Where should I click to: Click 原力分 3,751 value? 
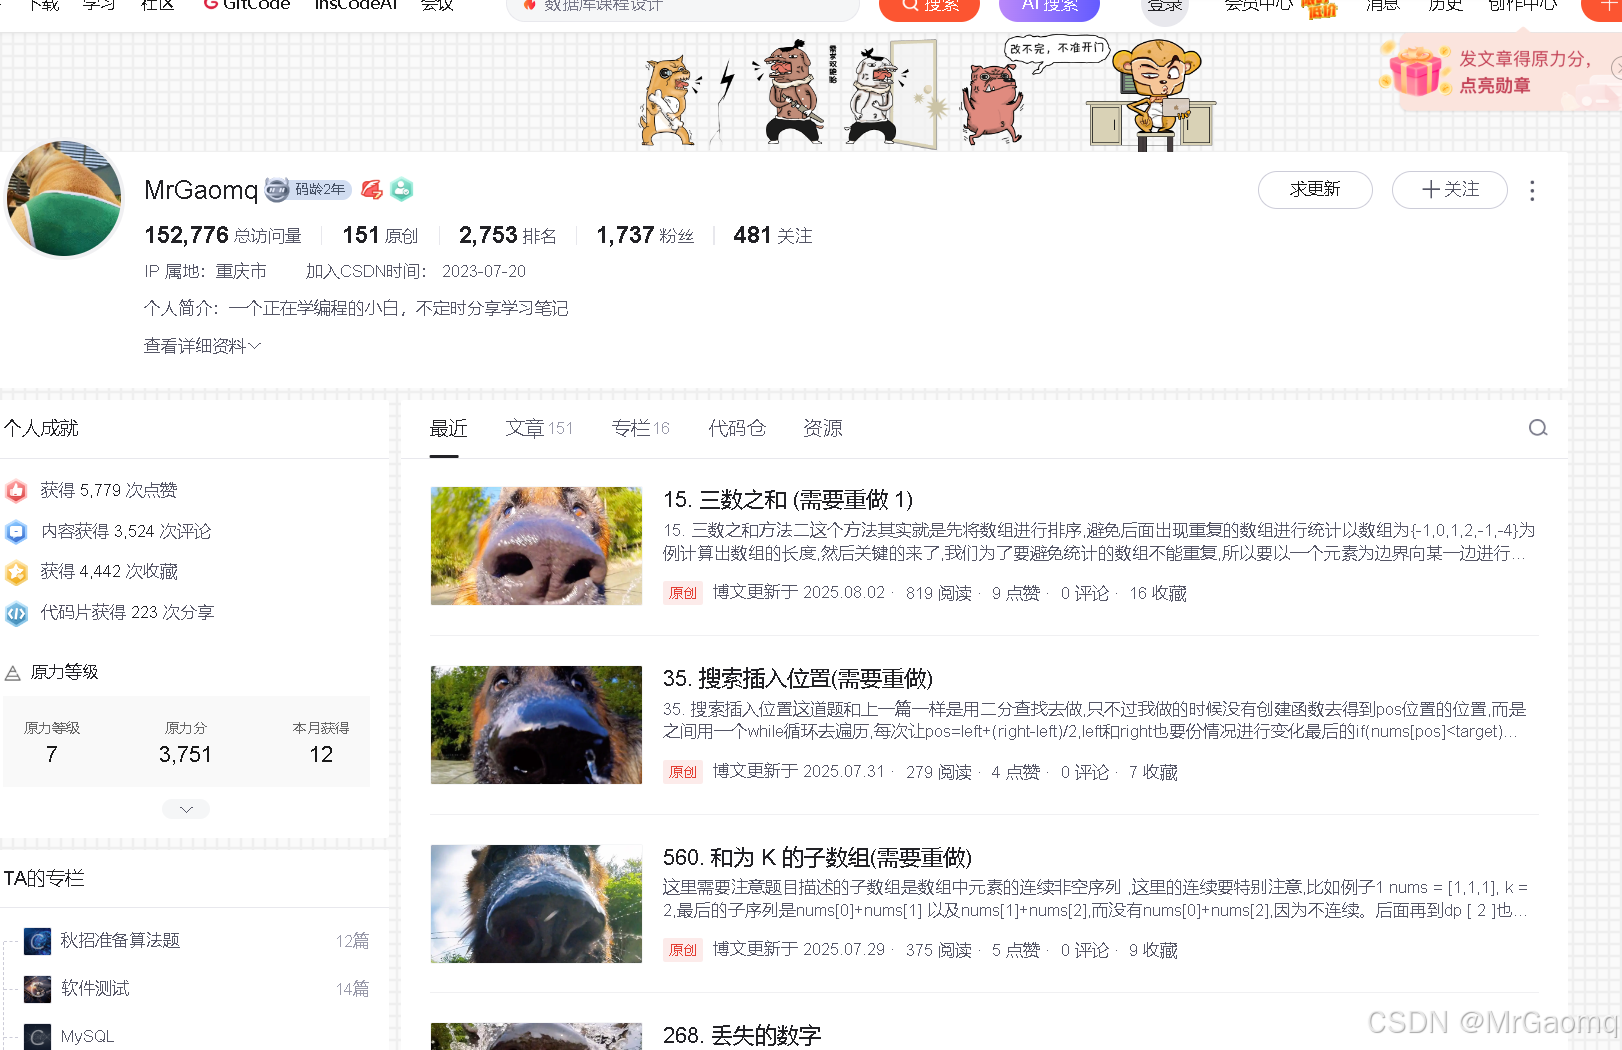[186, 755]
